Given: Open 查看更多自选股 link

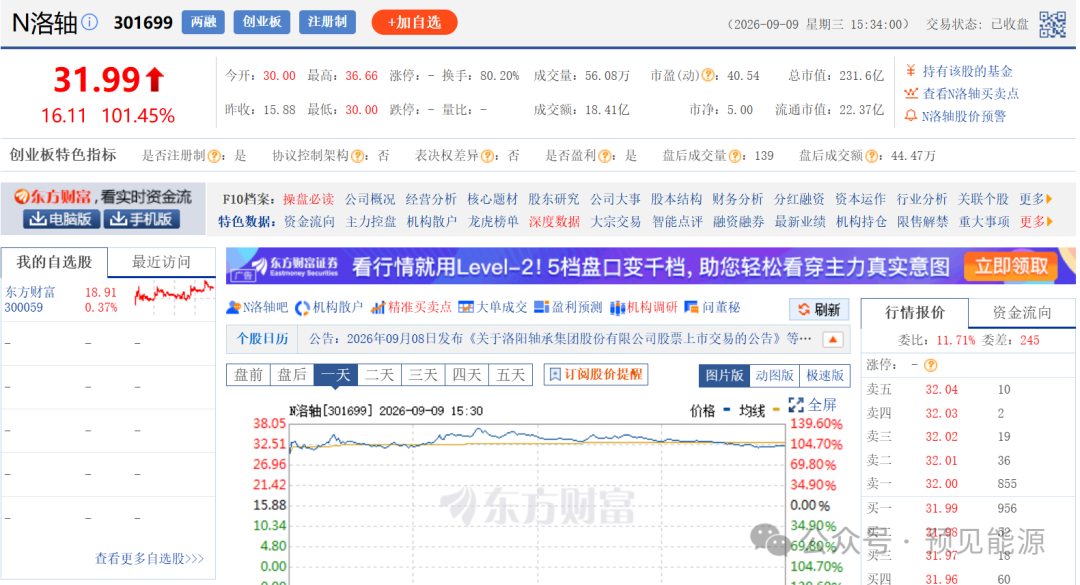Looking at the screenshot, I should pos(149,559).
